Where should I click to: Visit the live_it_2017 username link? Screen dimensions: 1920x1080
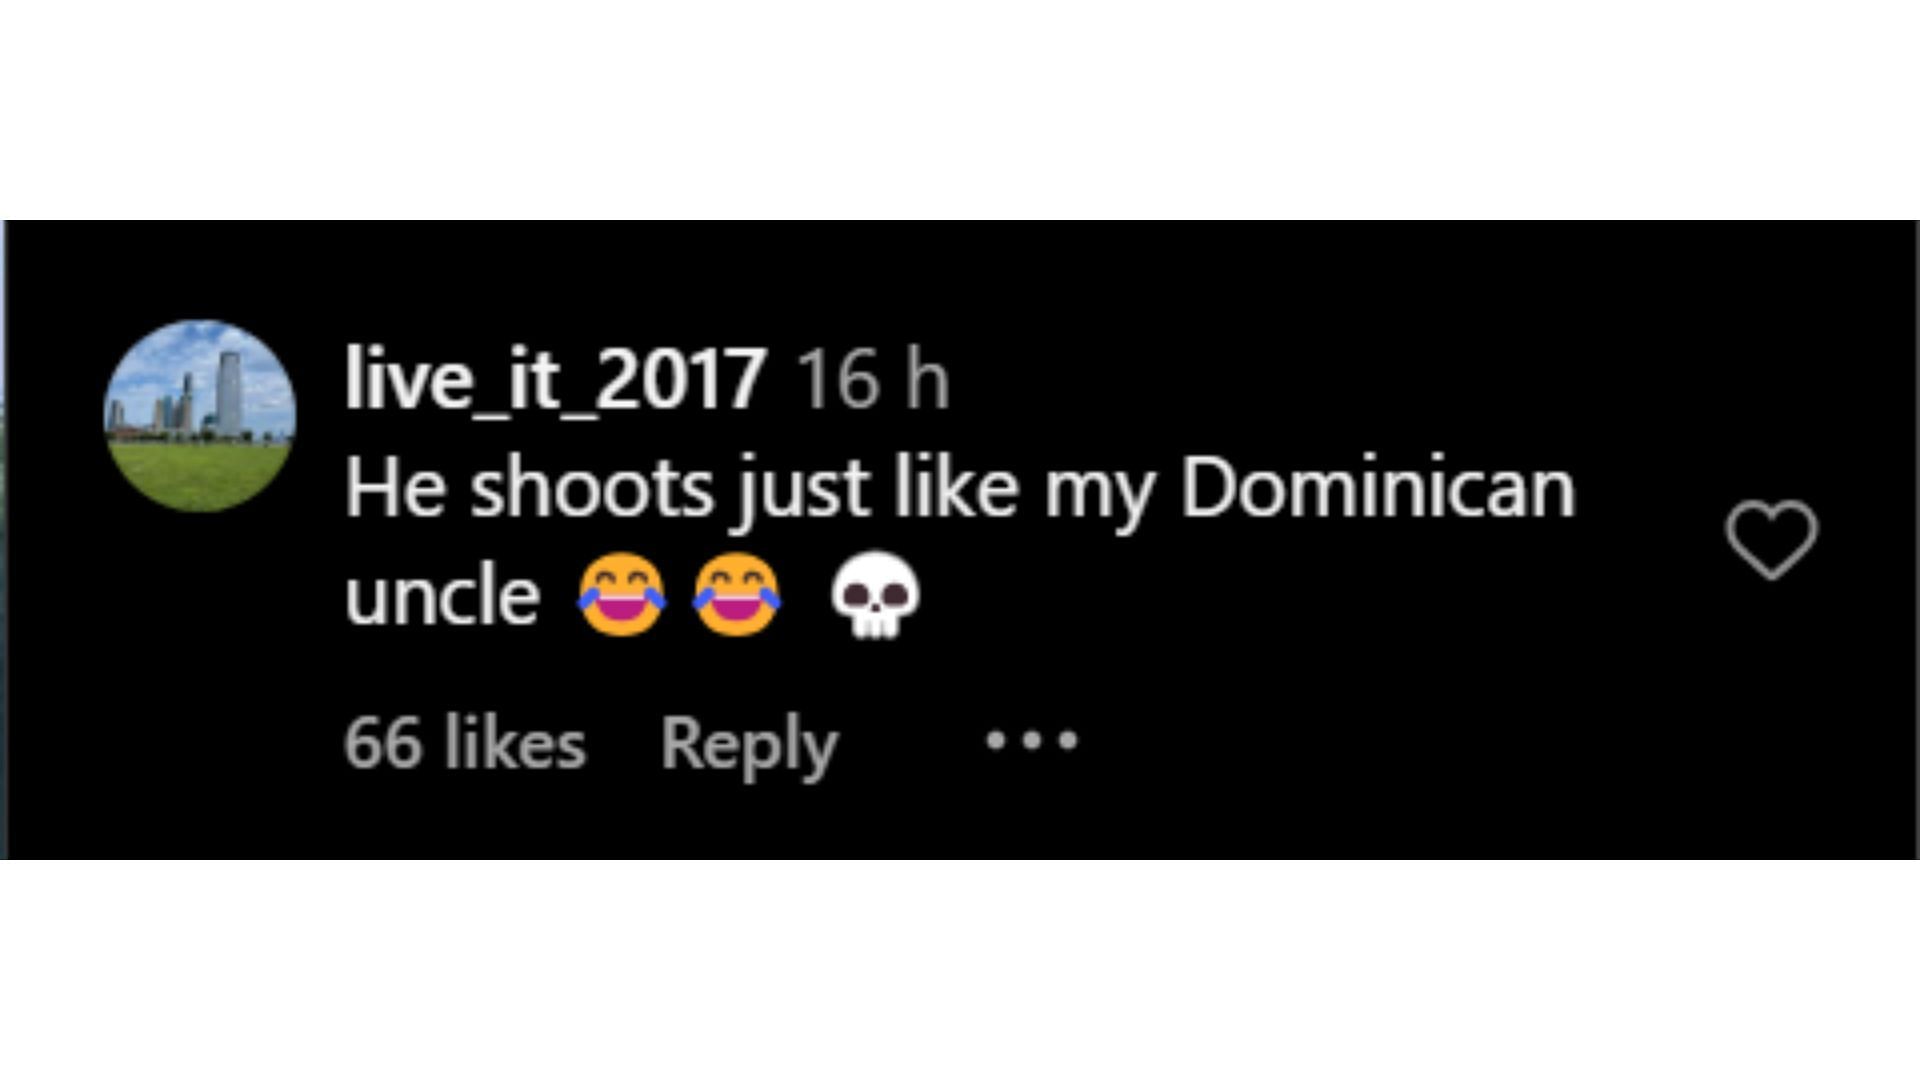(555, 379)
